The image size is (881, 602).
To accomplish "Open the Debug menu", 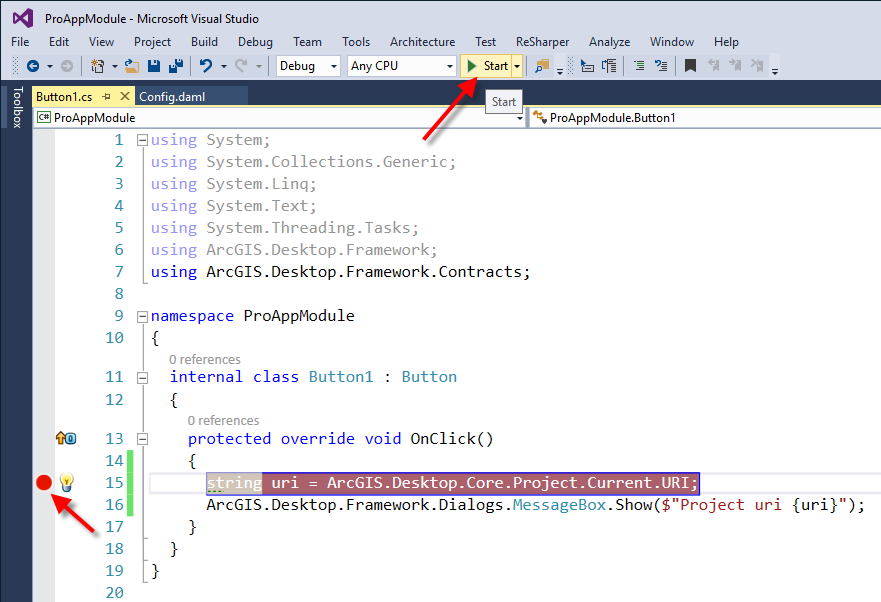I will tap(255, 42).
